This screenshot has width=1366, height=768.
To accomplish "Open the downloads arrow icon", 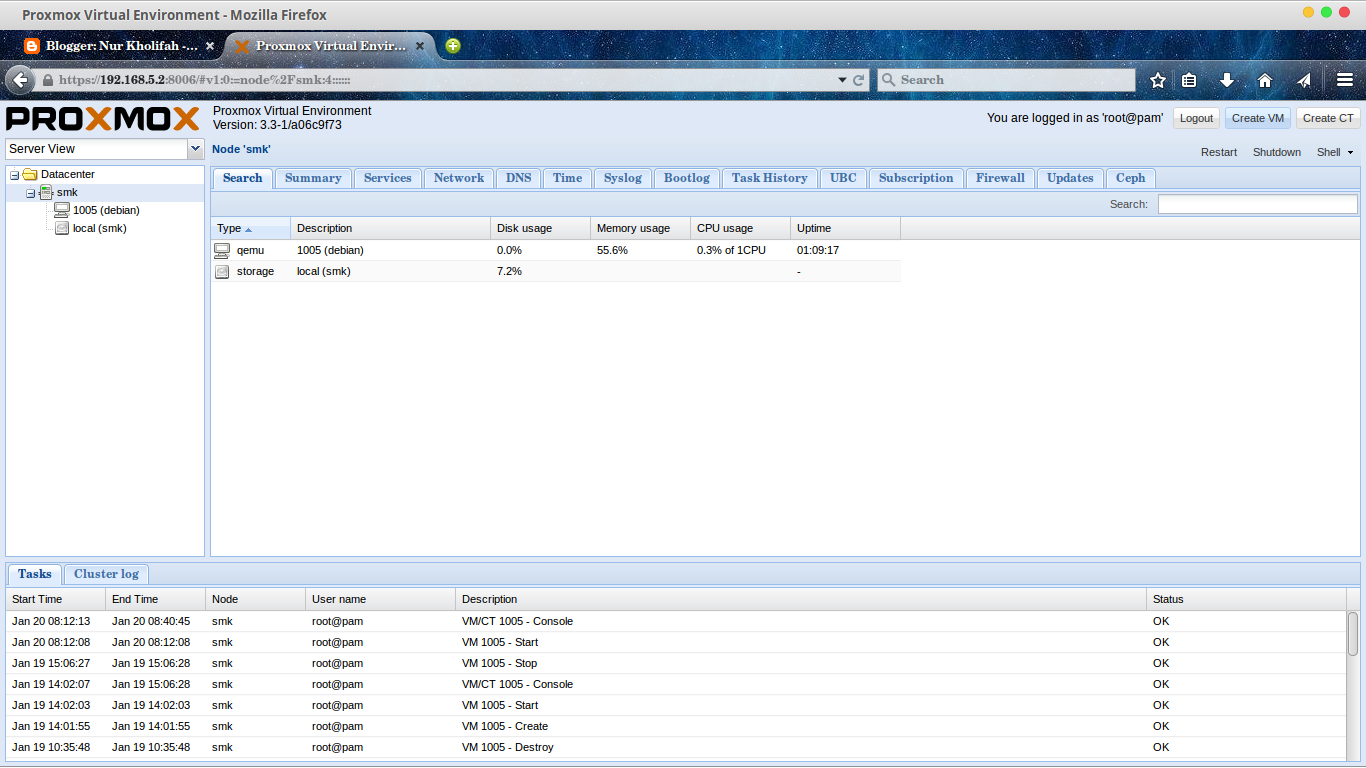I will click(x=1227, y=80).
